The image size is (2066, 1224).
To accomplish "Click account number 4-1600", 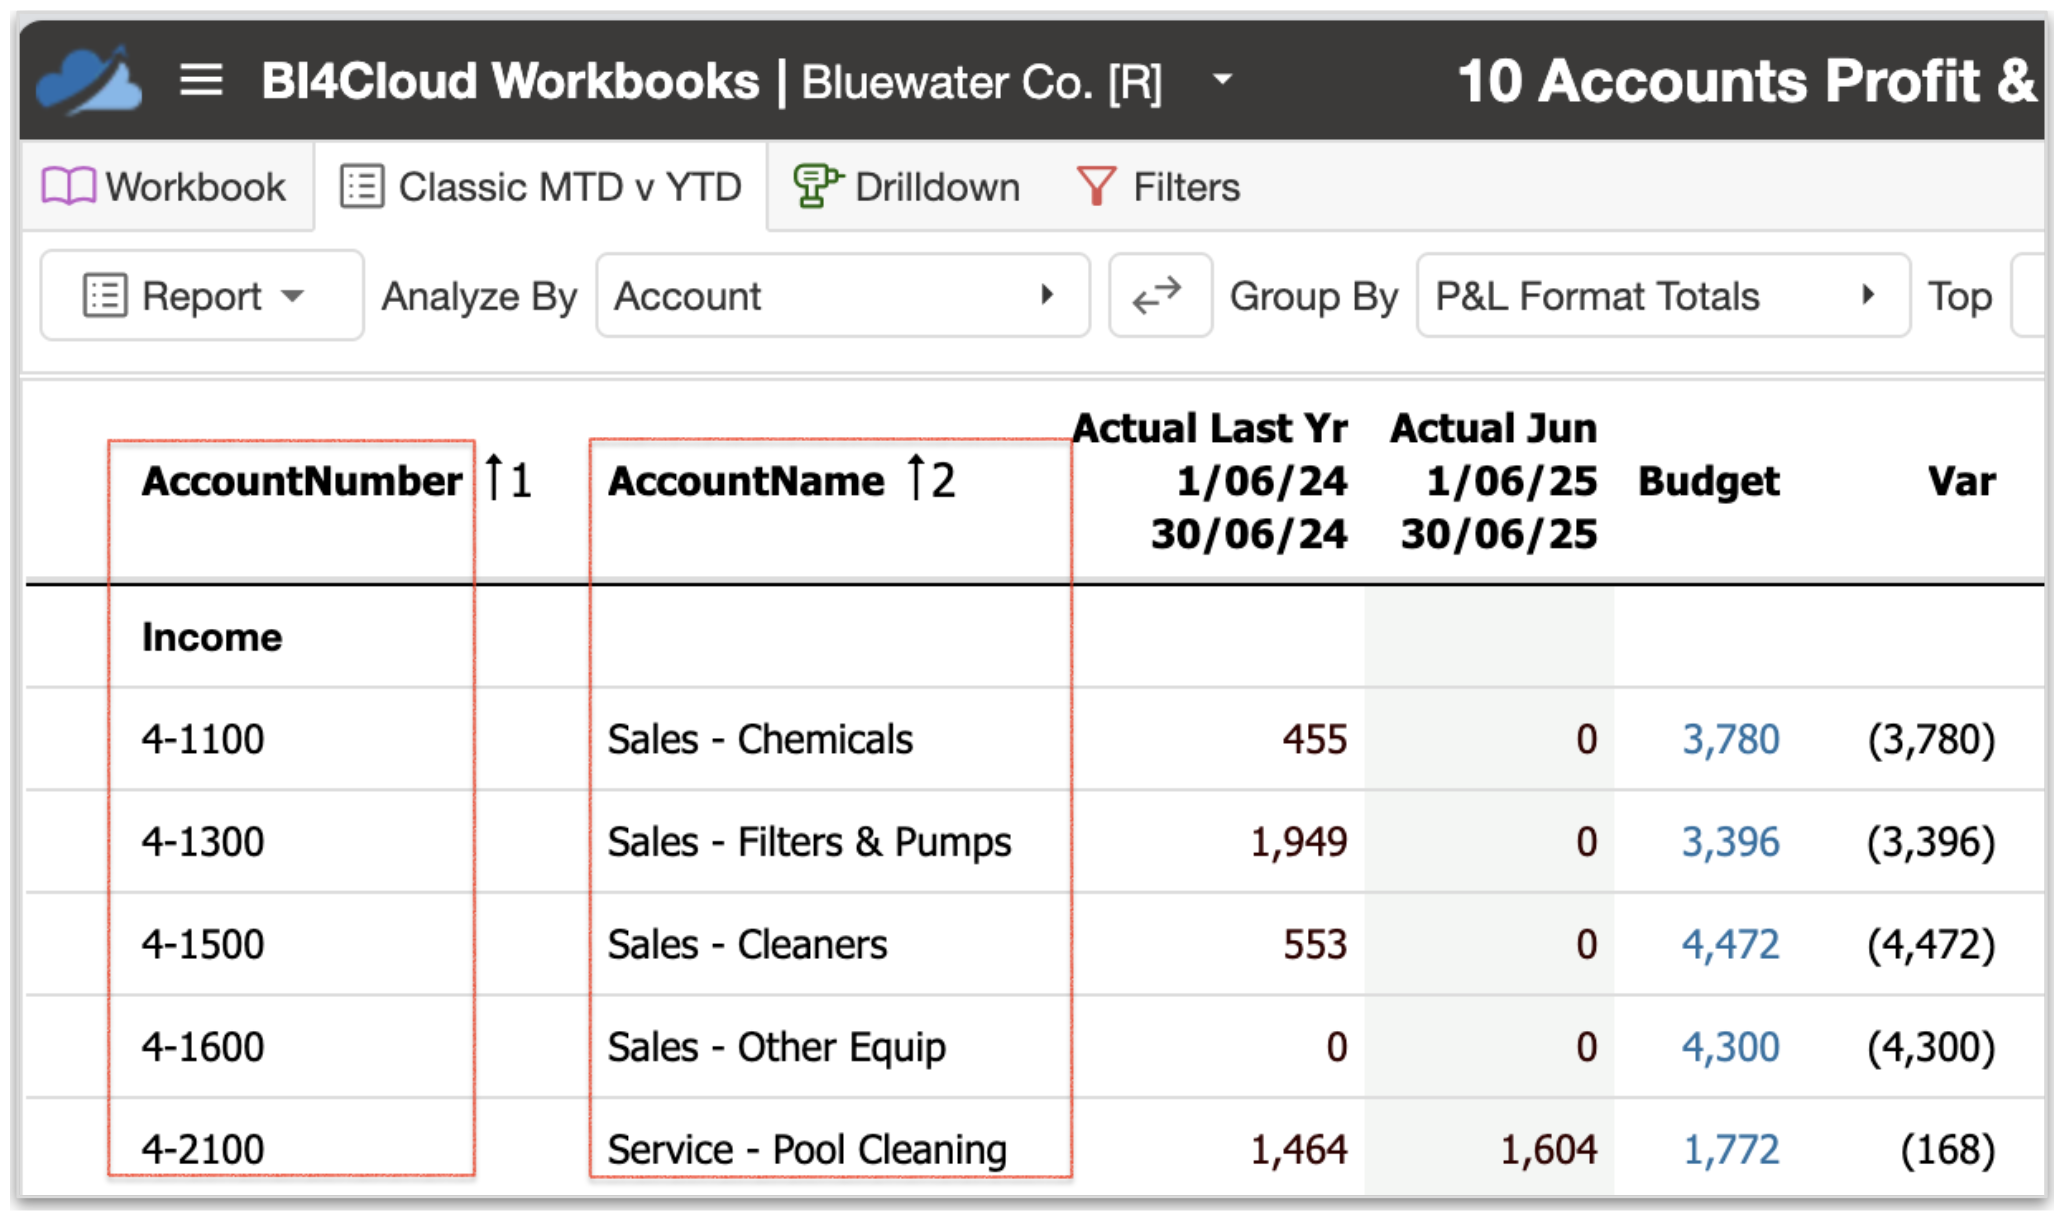I will [x=203, y=1048].
